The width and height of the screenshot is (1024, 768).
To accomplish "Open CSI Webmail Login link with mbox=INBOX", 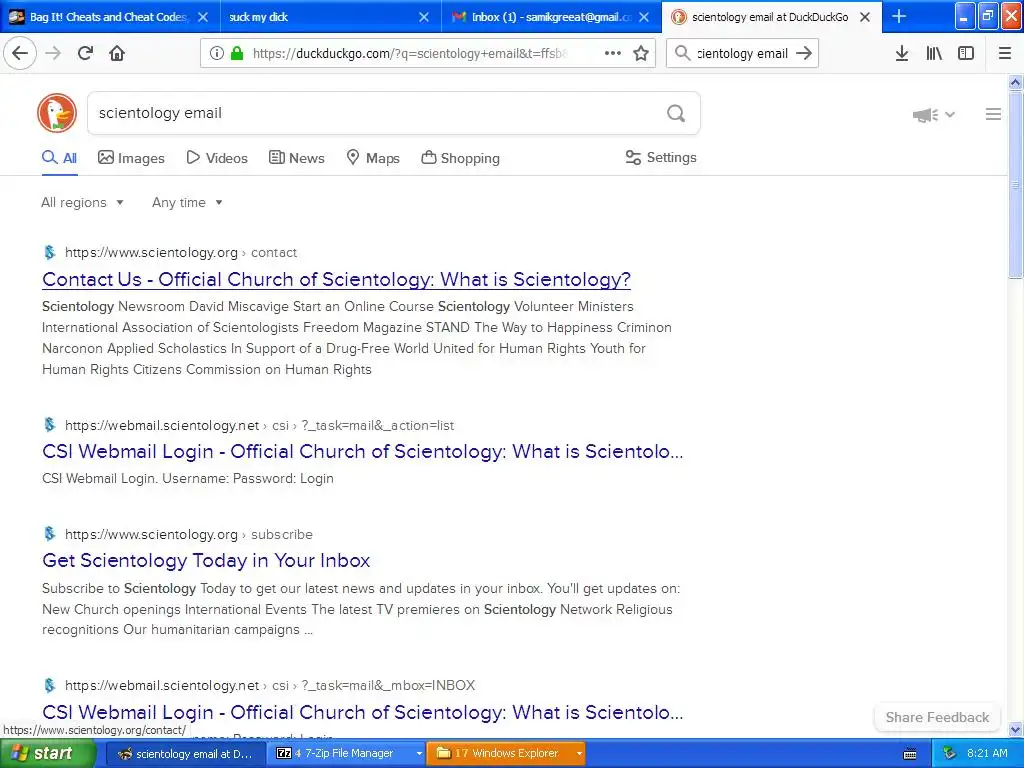I will [x=362, y=712].
